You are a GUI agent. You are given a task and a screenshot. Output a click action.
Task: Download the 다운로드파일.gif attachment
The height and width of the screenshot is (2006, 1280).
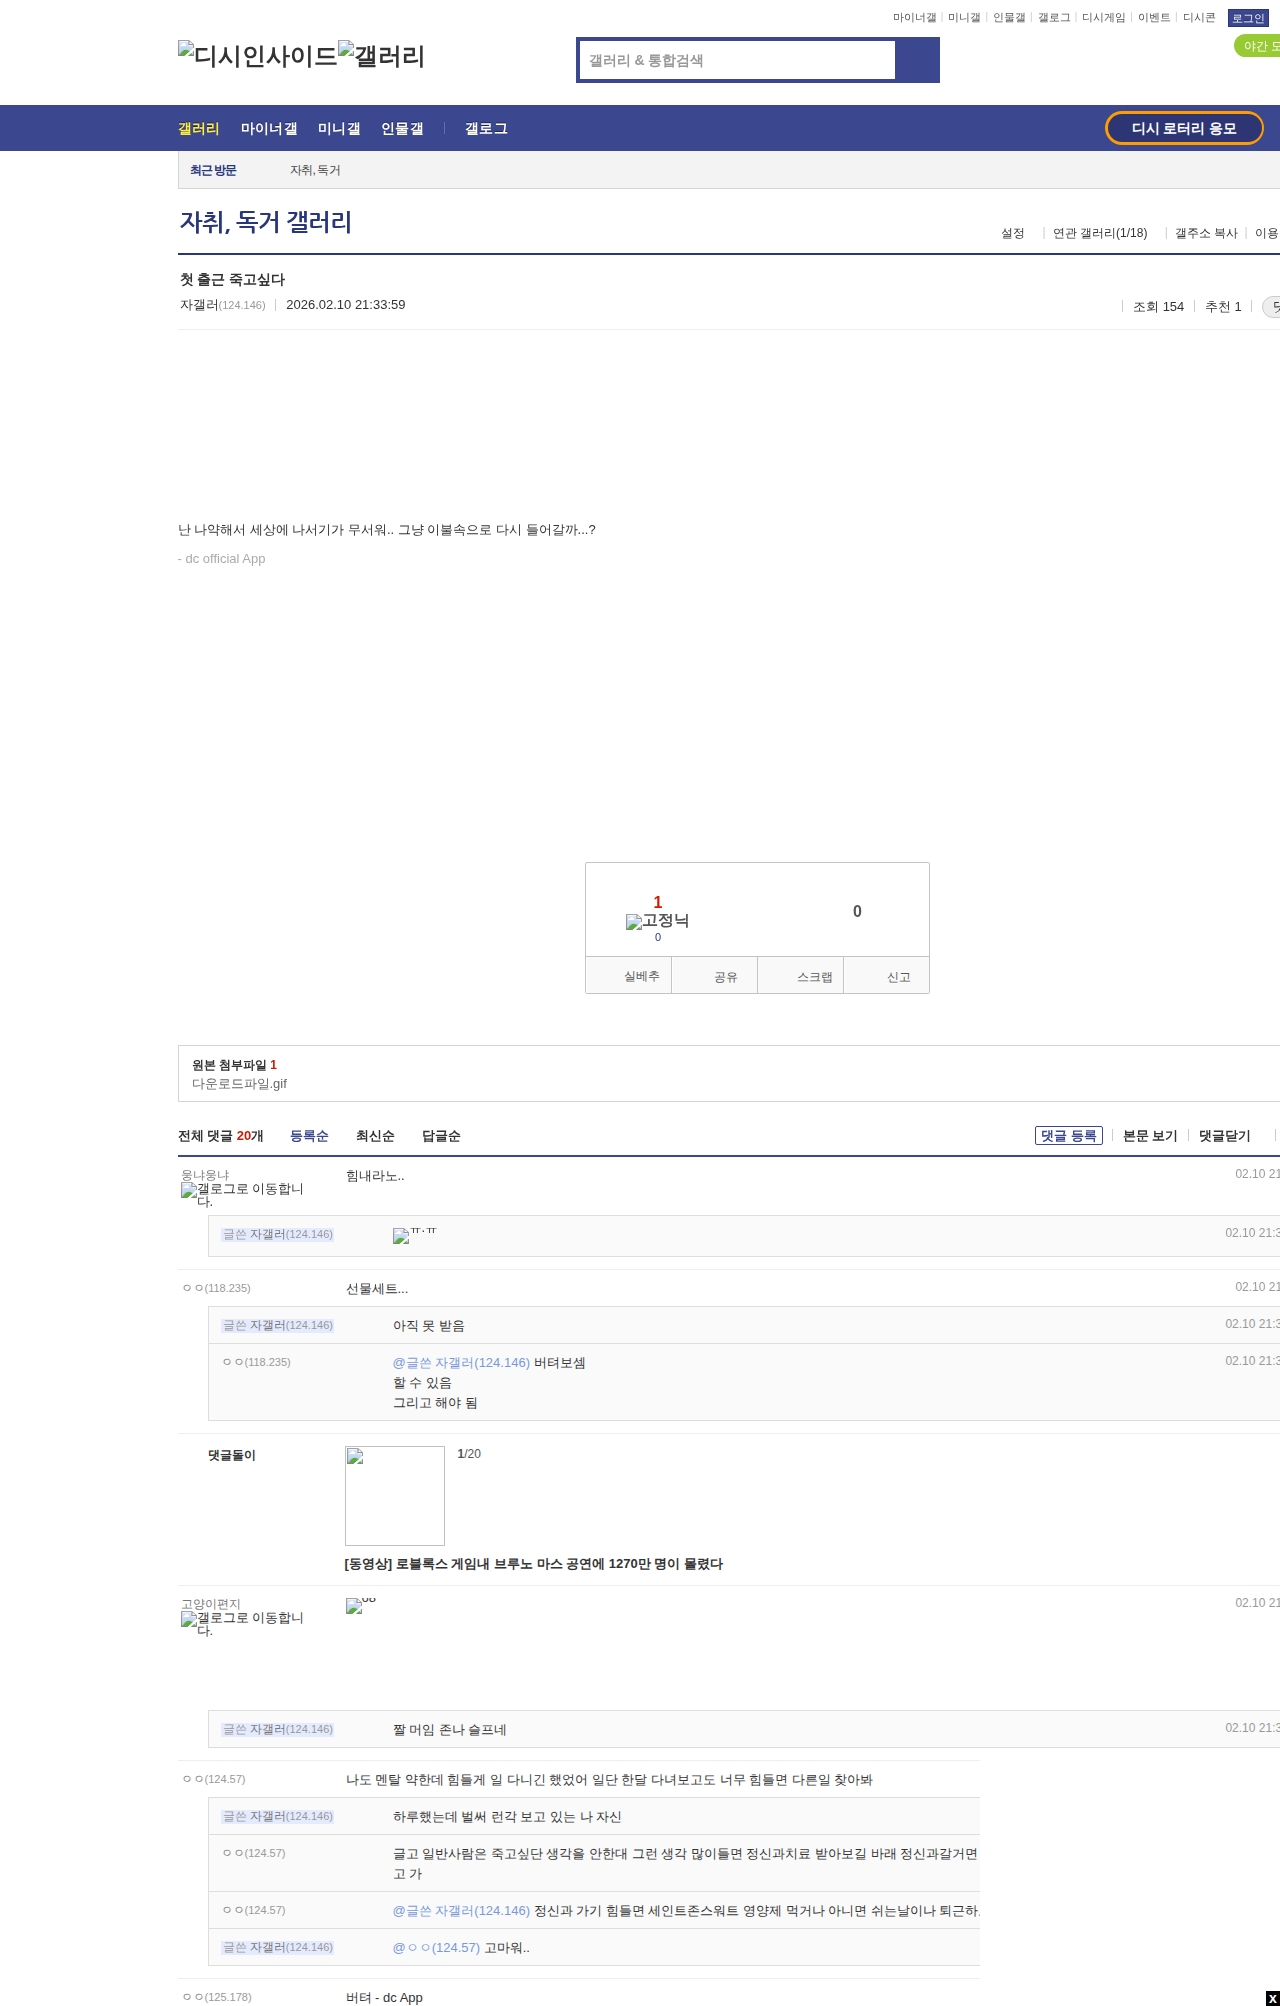239,1084
